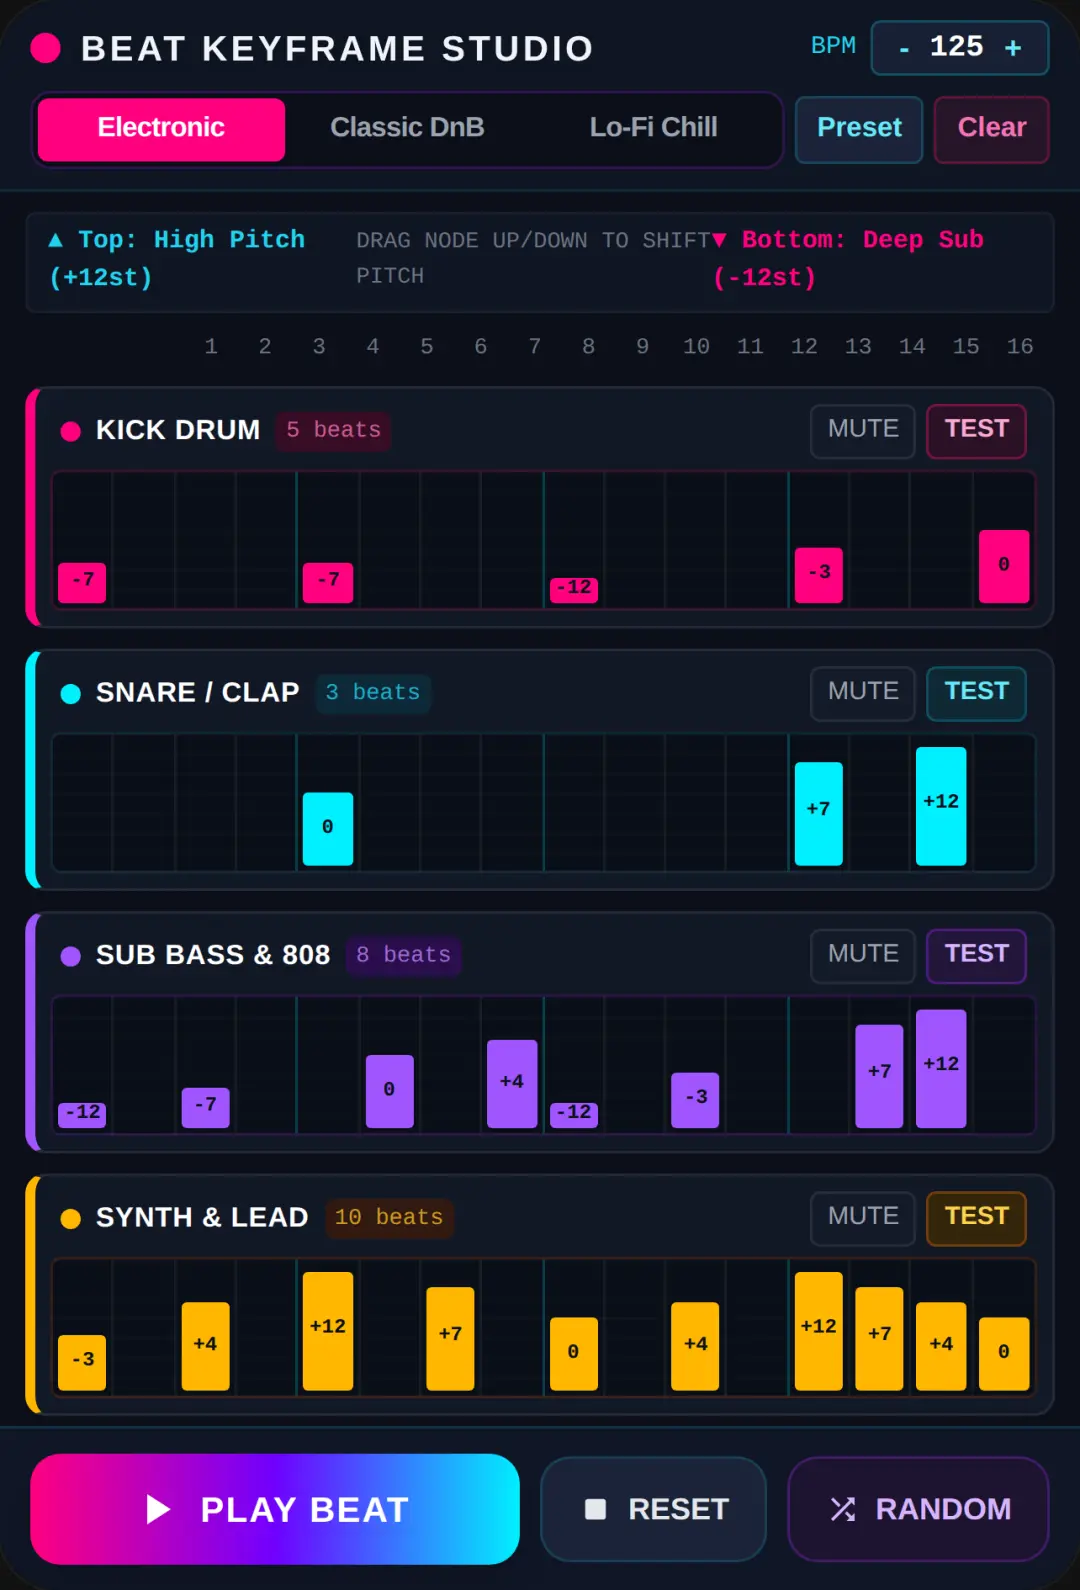Screen dimensions: 1080x1590
Task: Select Synth step 11 node +4
Action: point(695,1346)
